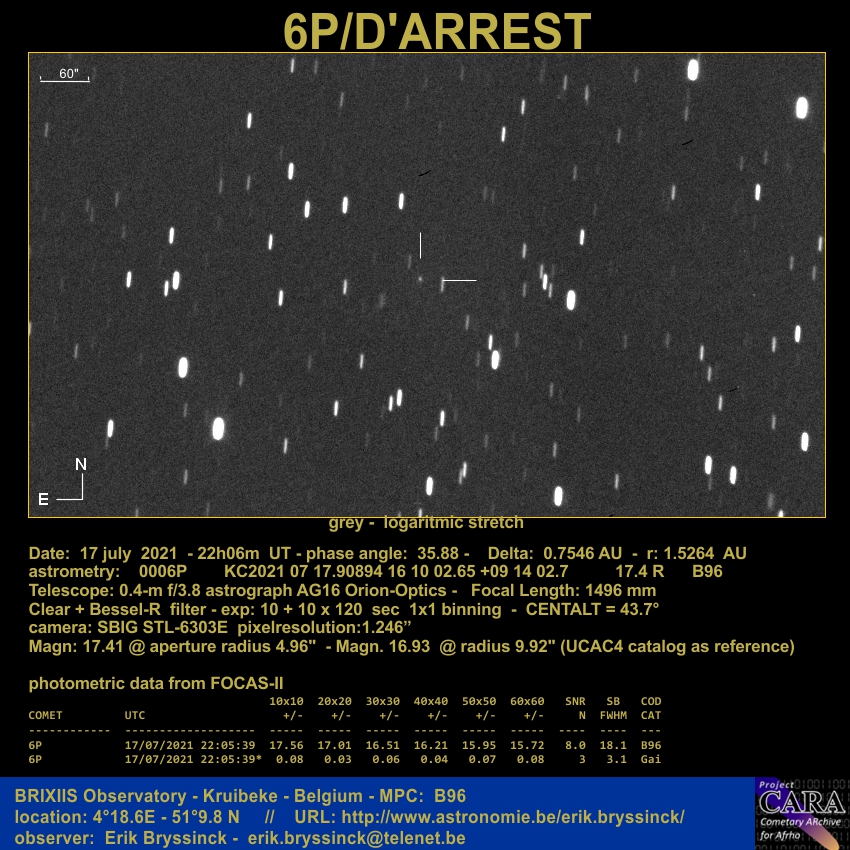Click the 10x10 column header
Screen dimensions: 850x850
click(286, 701)
